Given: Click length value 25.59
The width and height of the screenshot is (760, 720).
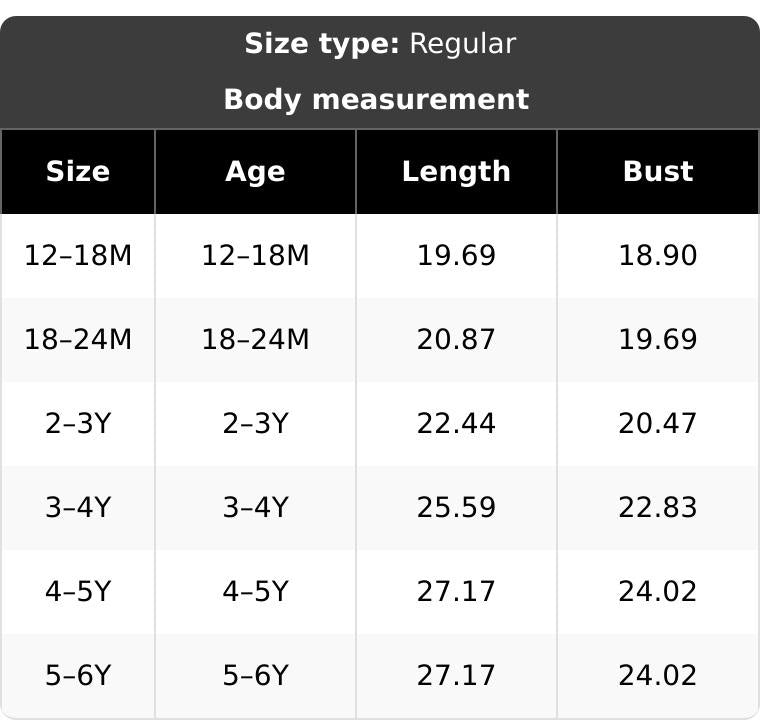Looking at the screenshot, I should pos(457,508).
